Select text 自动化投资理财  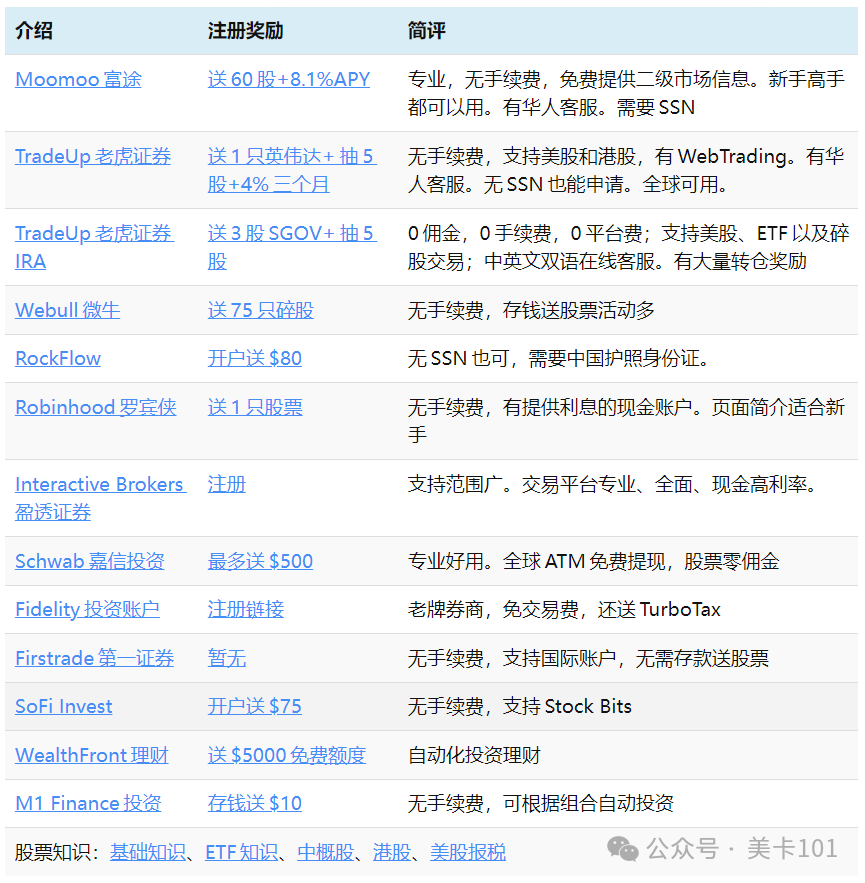[x=474, y=755]
